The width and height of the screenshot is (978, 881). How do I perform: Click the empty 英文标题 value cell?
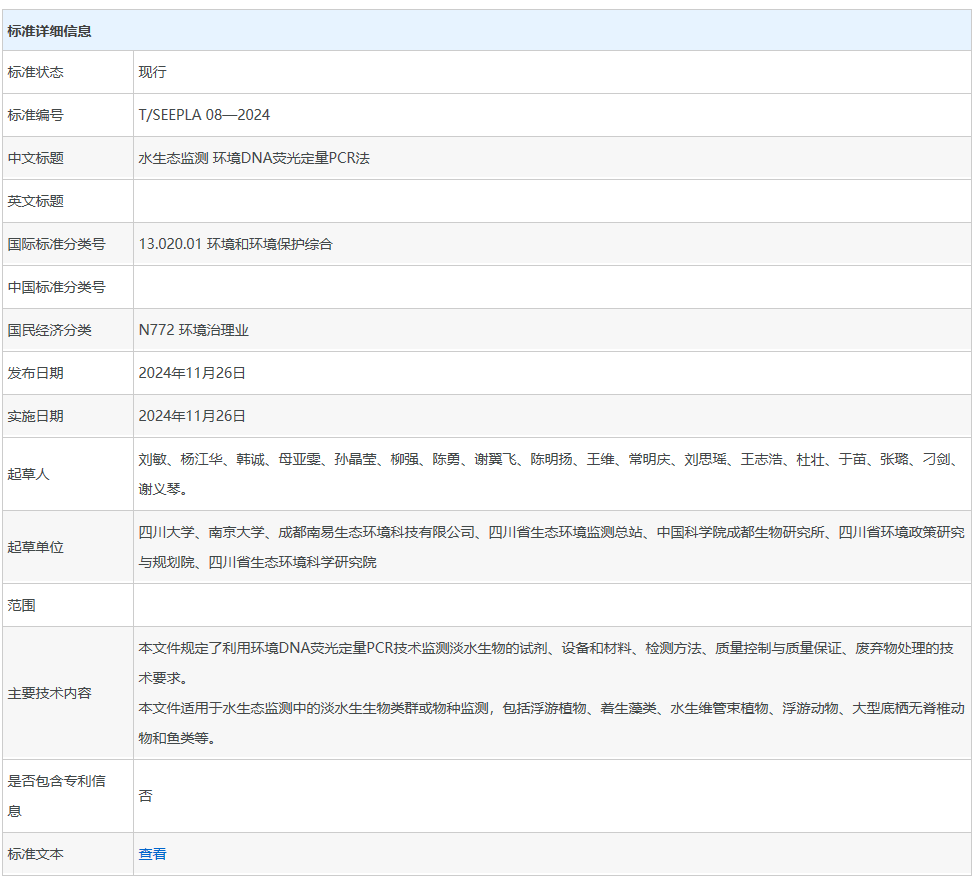(x=551, y=201)
